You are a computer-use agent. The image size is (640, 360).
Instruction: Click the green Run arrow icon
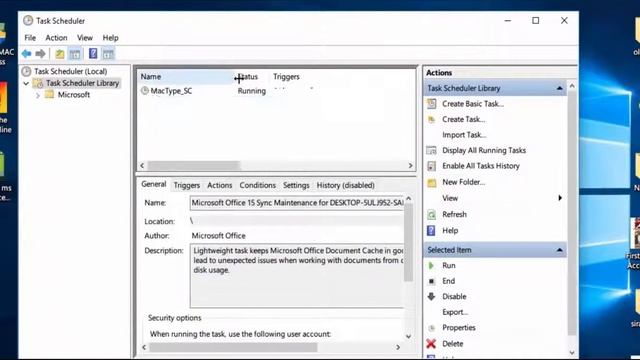(x=431, y=265)
